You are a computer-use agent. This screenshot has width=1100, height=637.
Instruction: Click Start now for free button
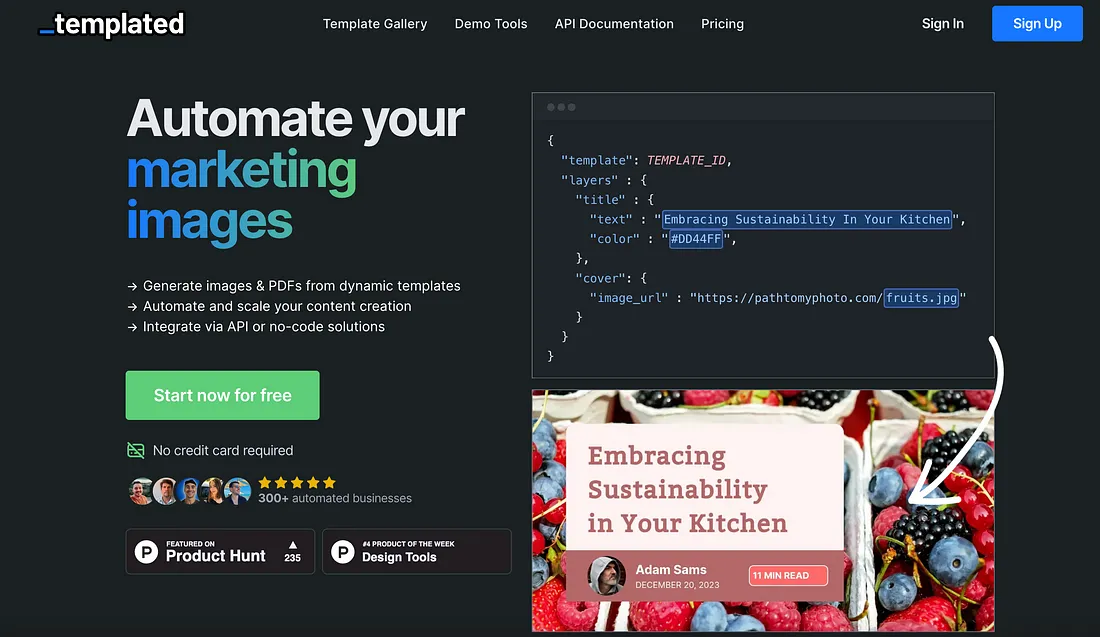[x=222, y=395]
